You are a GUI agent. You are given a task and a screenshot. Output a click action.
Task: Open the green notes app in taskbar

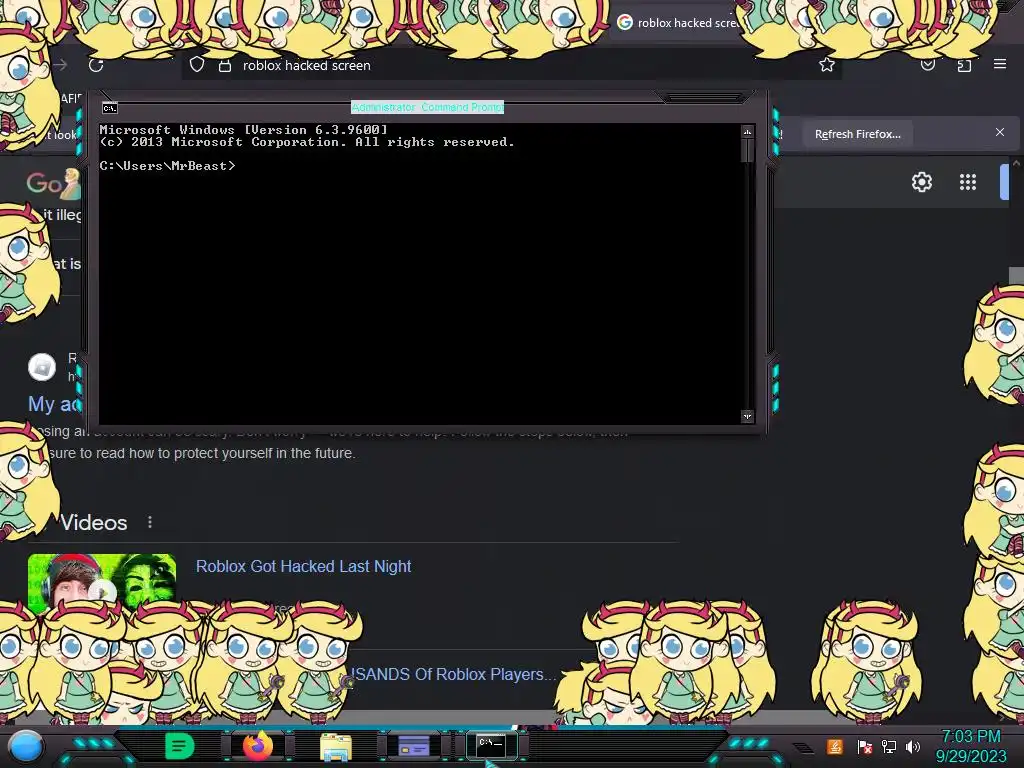[180, 746]
